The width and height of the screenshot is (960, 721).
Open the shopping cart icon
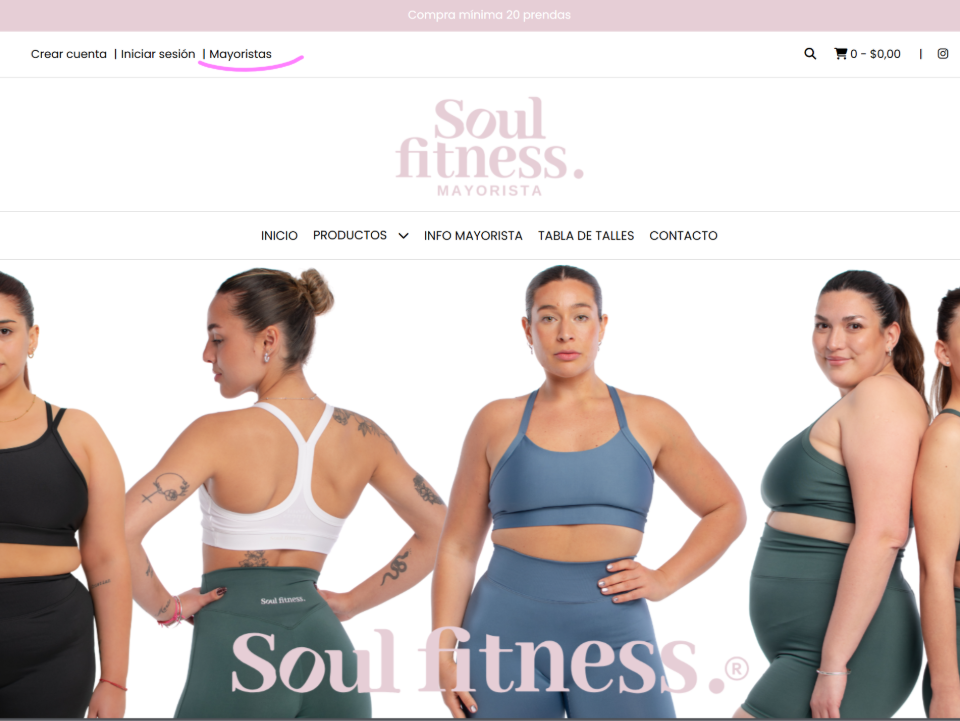point(841,54)
